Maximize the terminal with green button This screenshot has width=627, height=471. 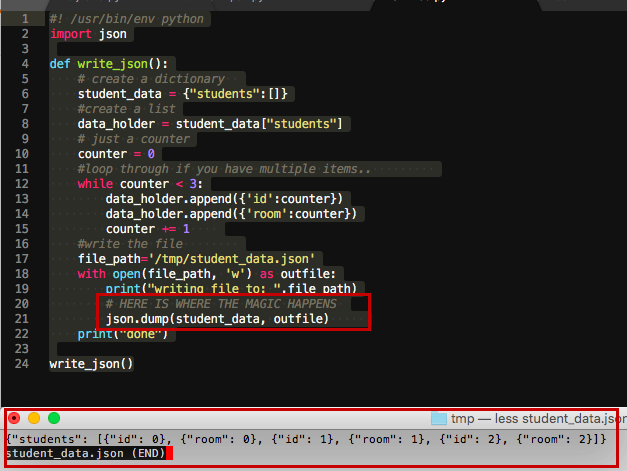click(x=54, y=418)
